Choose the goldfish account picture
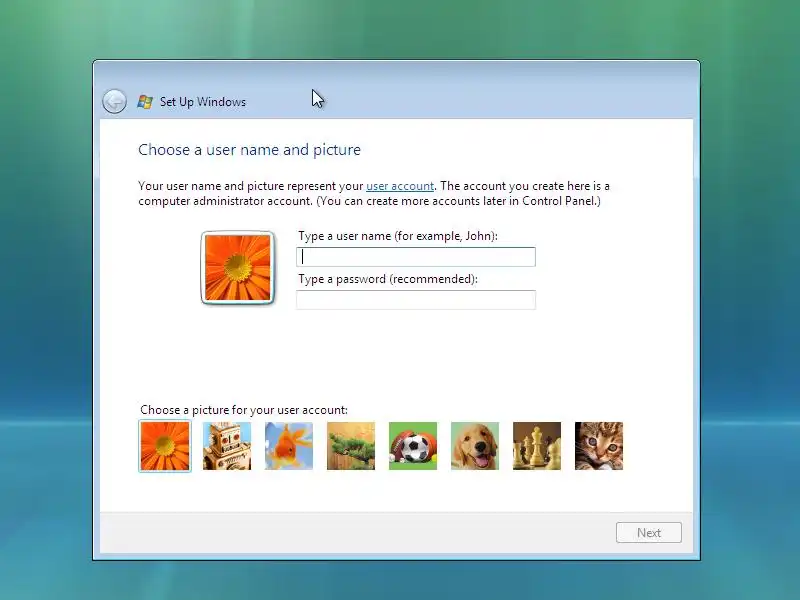The height and width of the screenshot is (600, 800). click(x=289, y=446)
